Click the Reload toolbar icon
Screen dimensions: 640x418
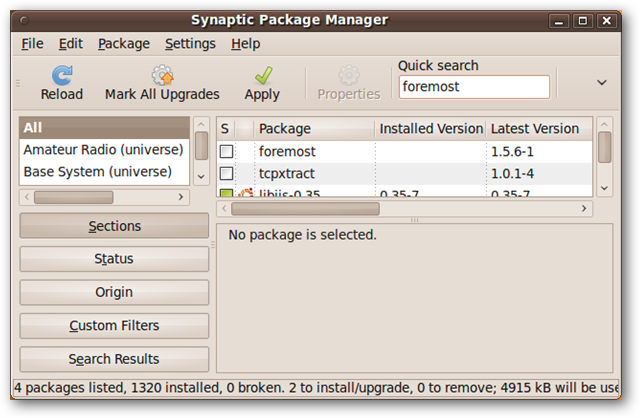pos(62,75)
